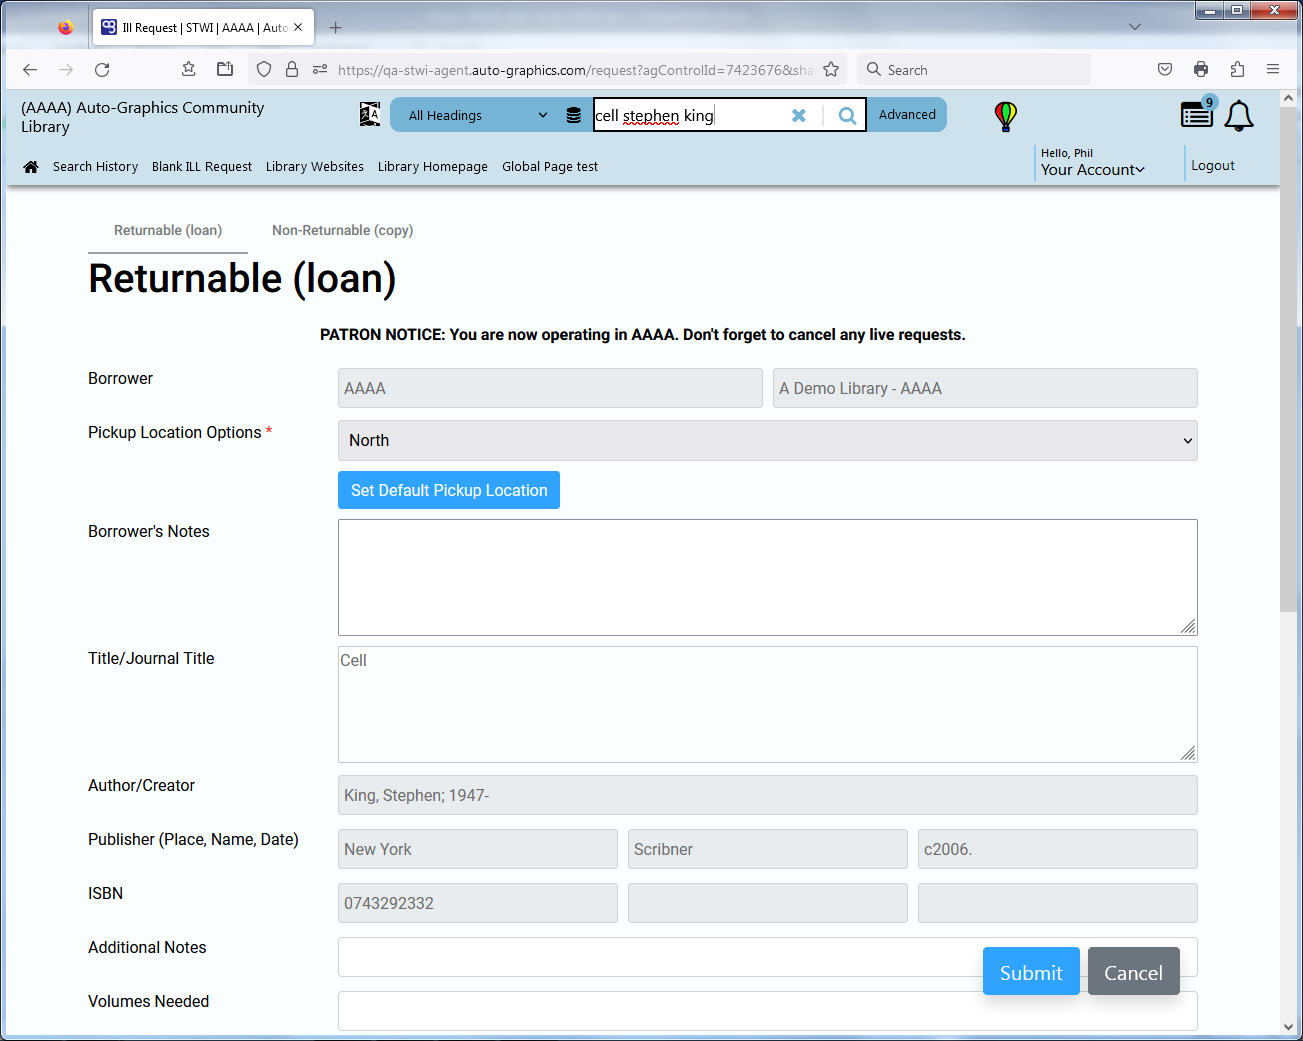
Task: Click the Auto-Graphics Community Library title
Action: 143,117
